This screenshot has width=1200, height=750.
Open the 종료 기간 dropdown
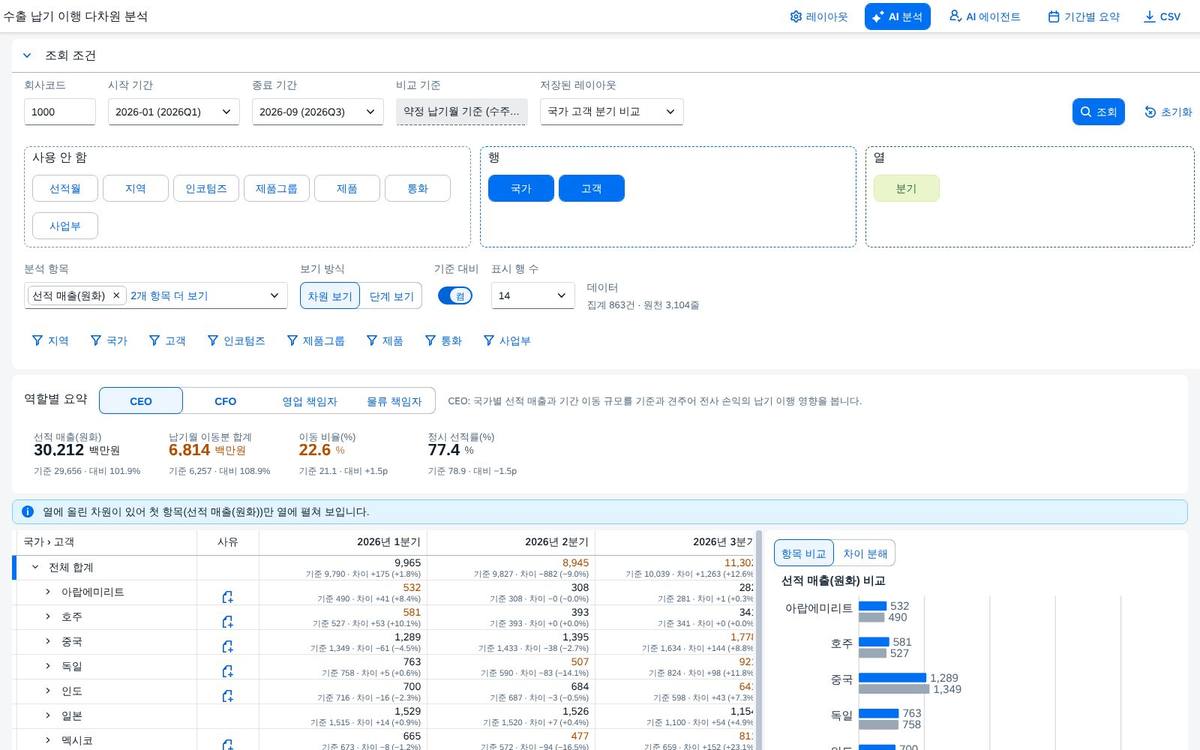318,112
